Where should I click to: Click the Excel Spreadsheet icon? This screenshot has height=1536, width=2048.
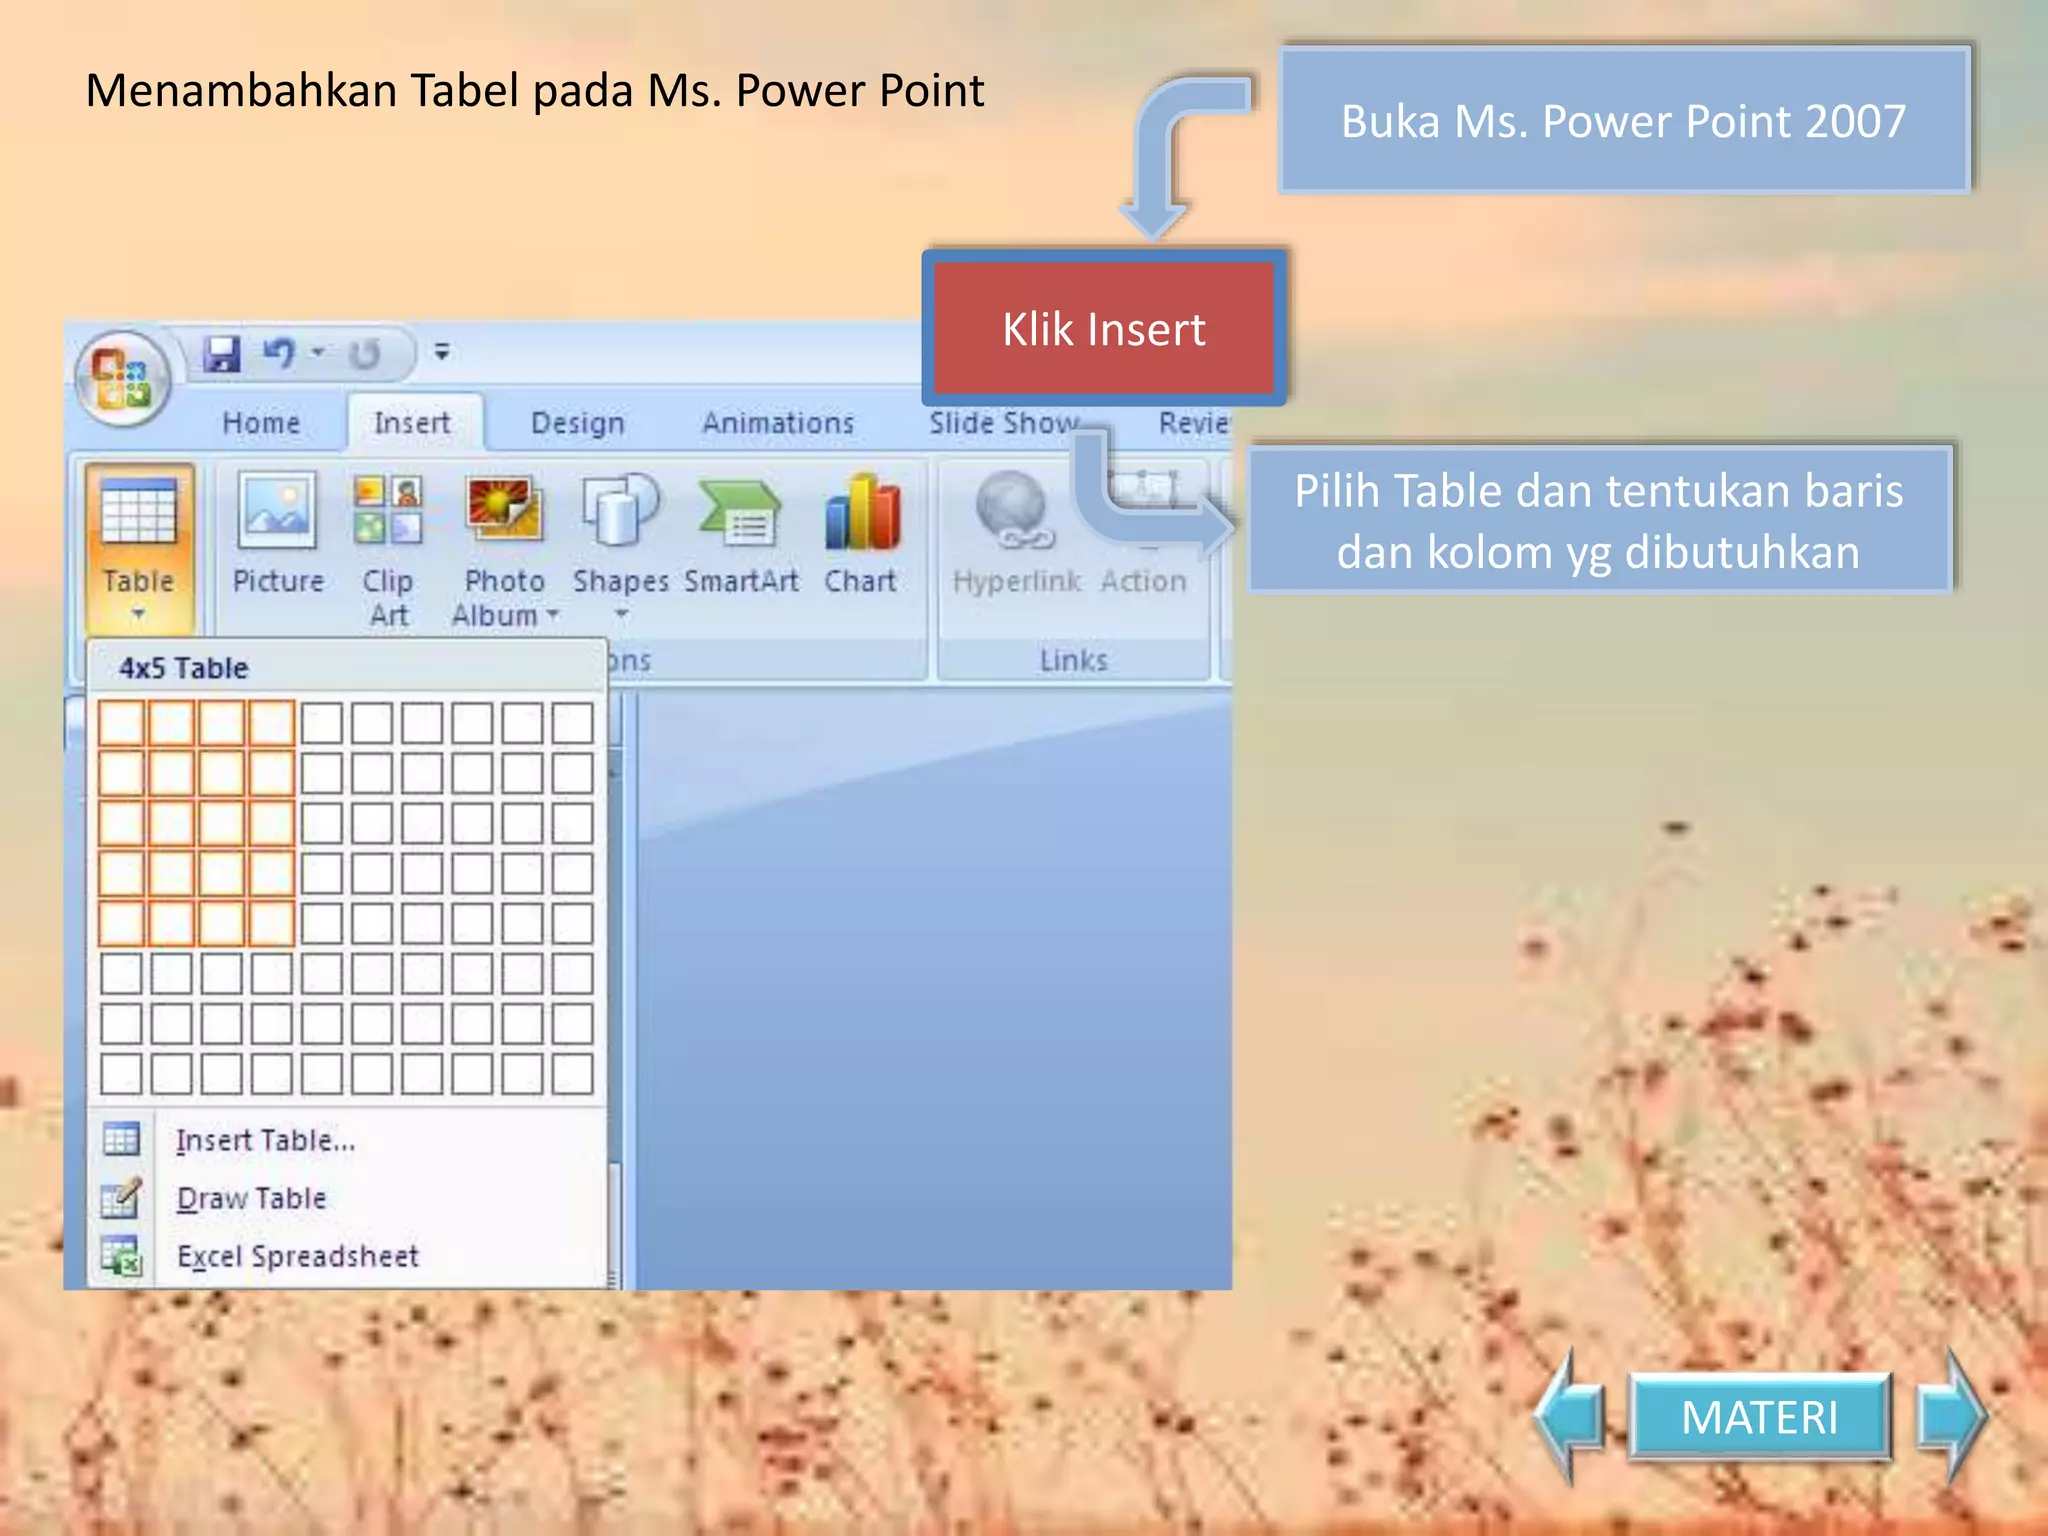122,1256
